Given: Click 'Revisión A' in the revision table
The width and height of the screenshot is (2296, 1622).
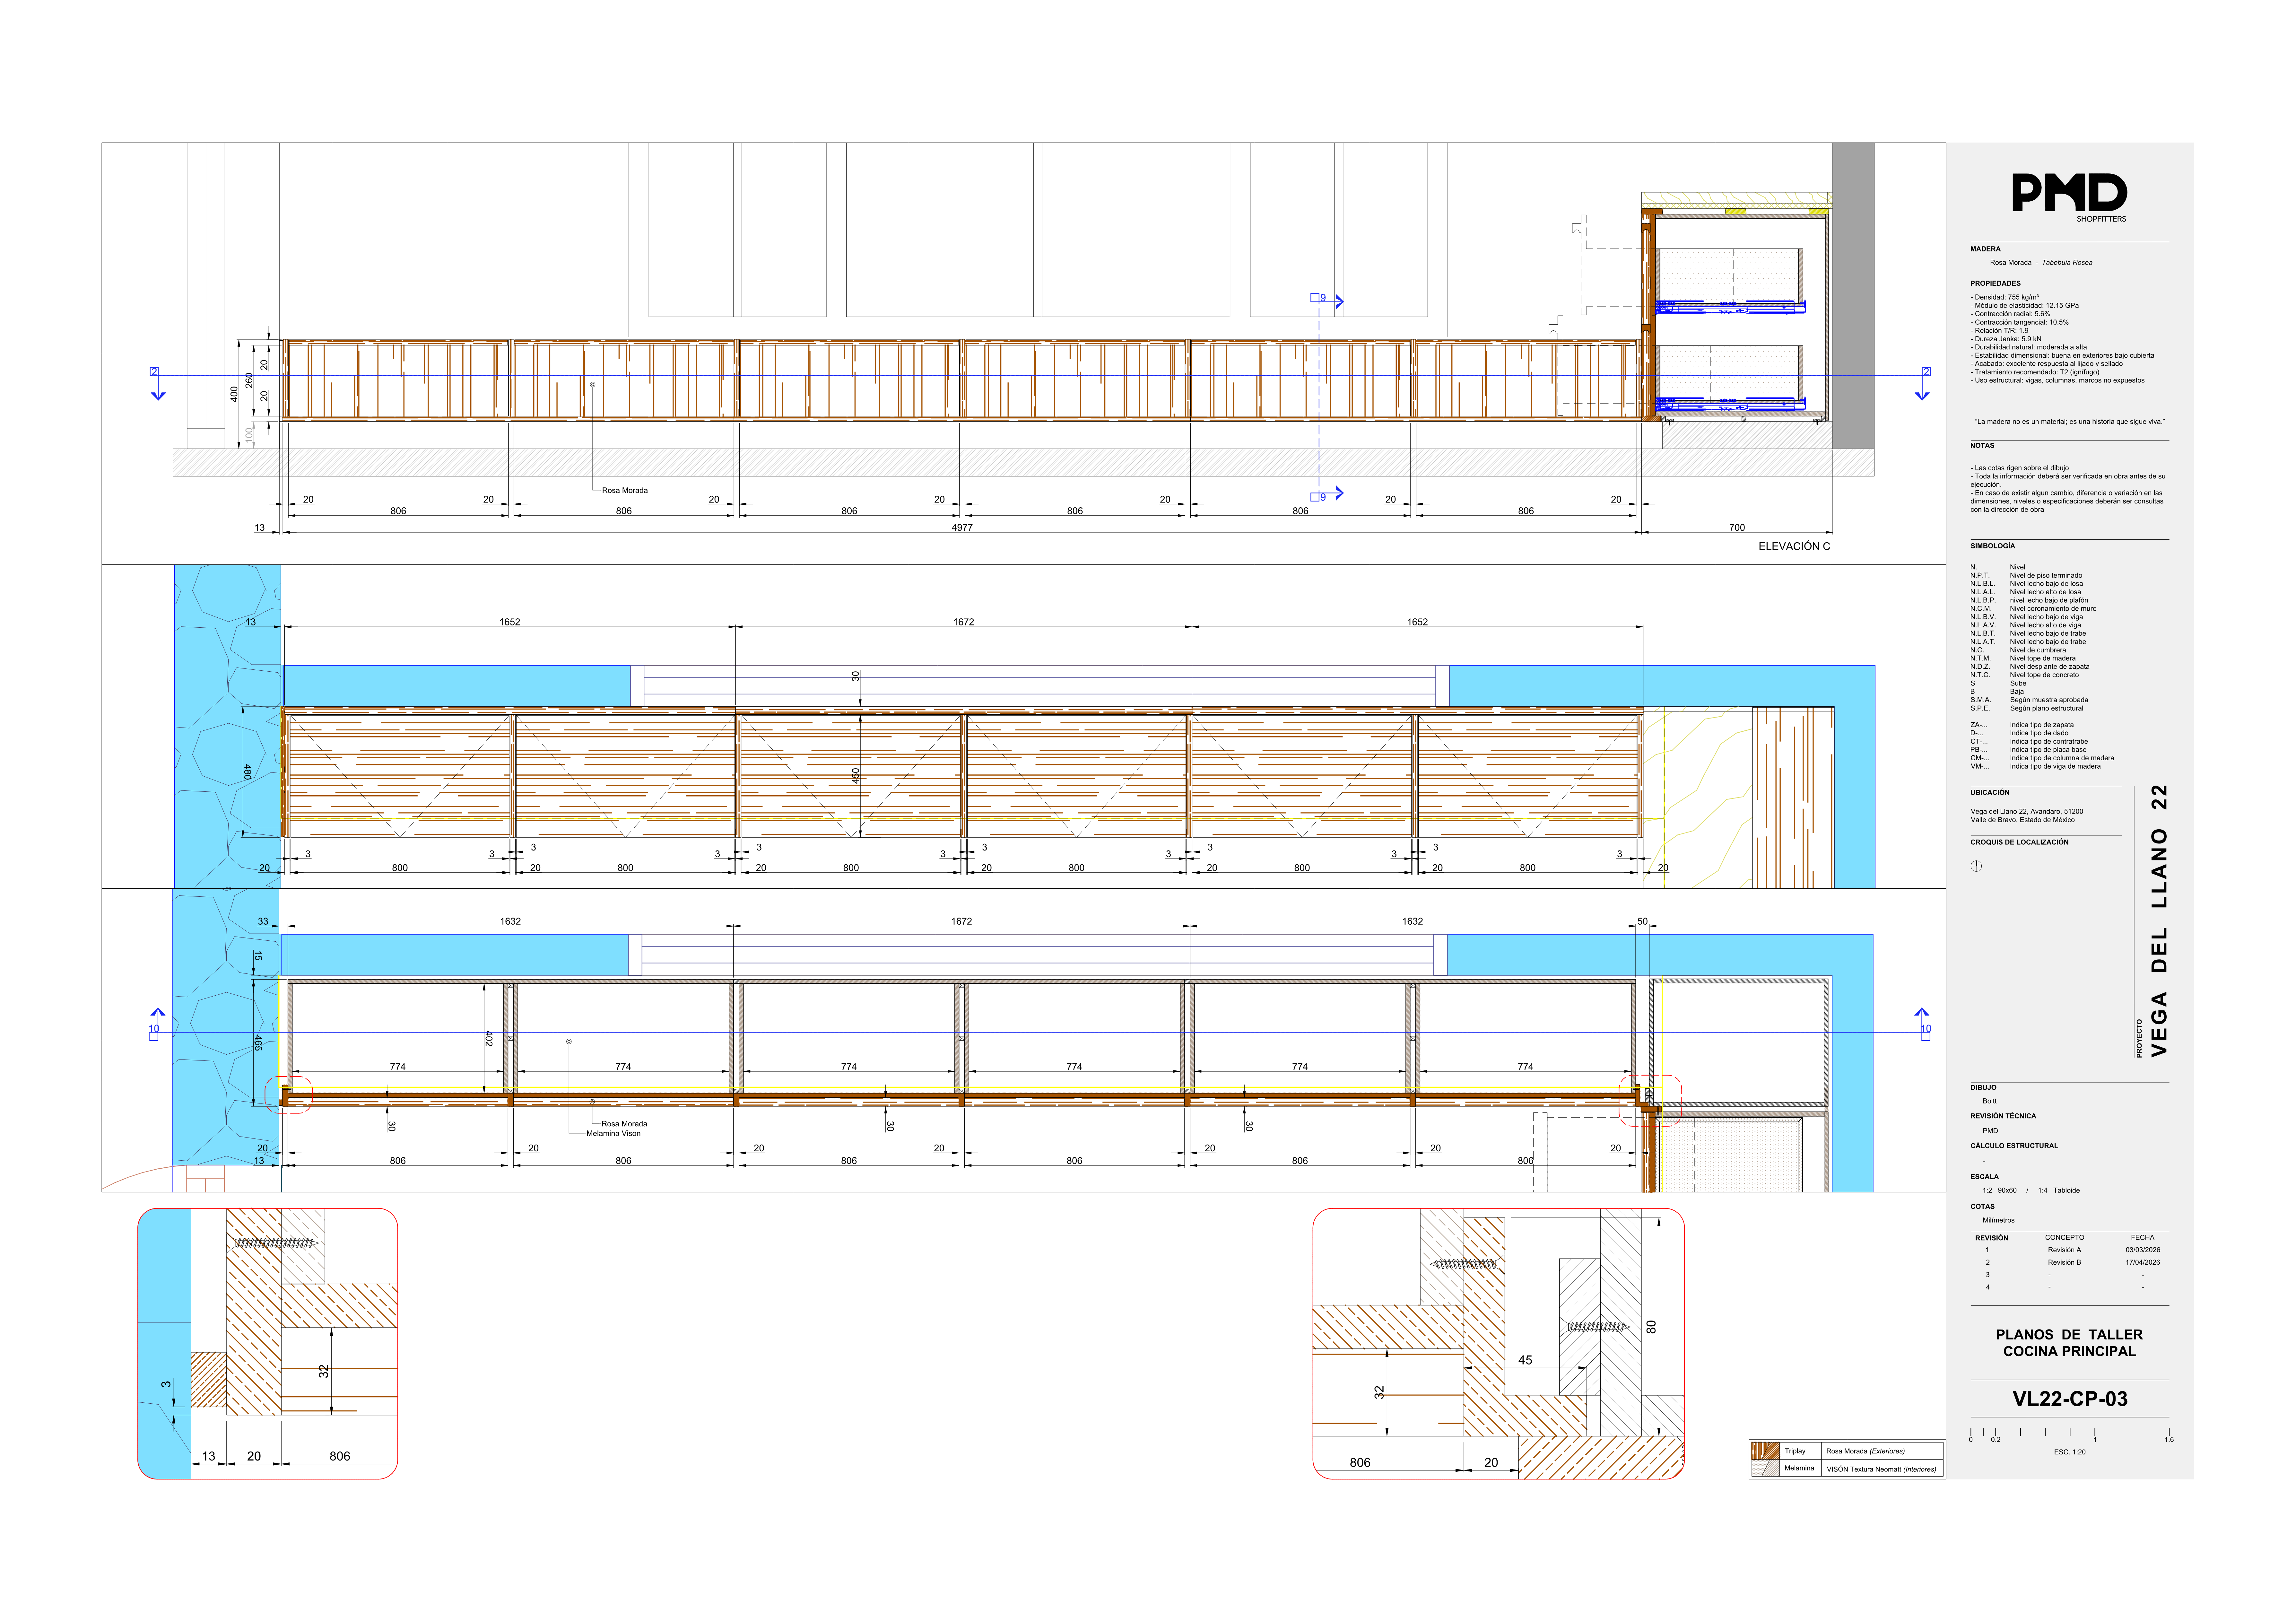Looking at the screenshot, I should [2064, 1250].
